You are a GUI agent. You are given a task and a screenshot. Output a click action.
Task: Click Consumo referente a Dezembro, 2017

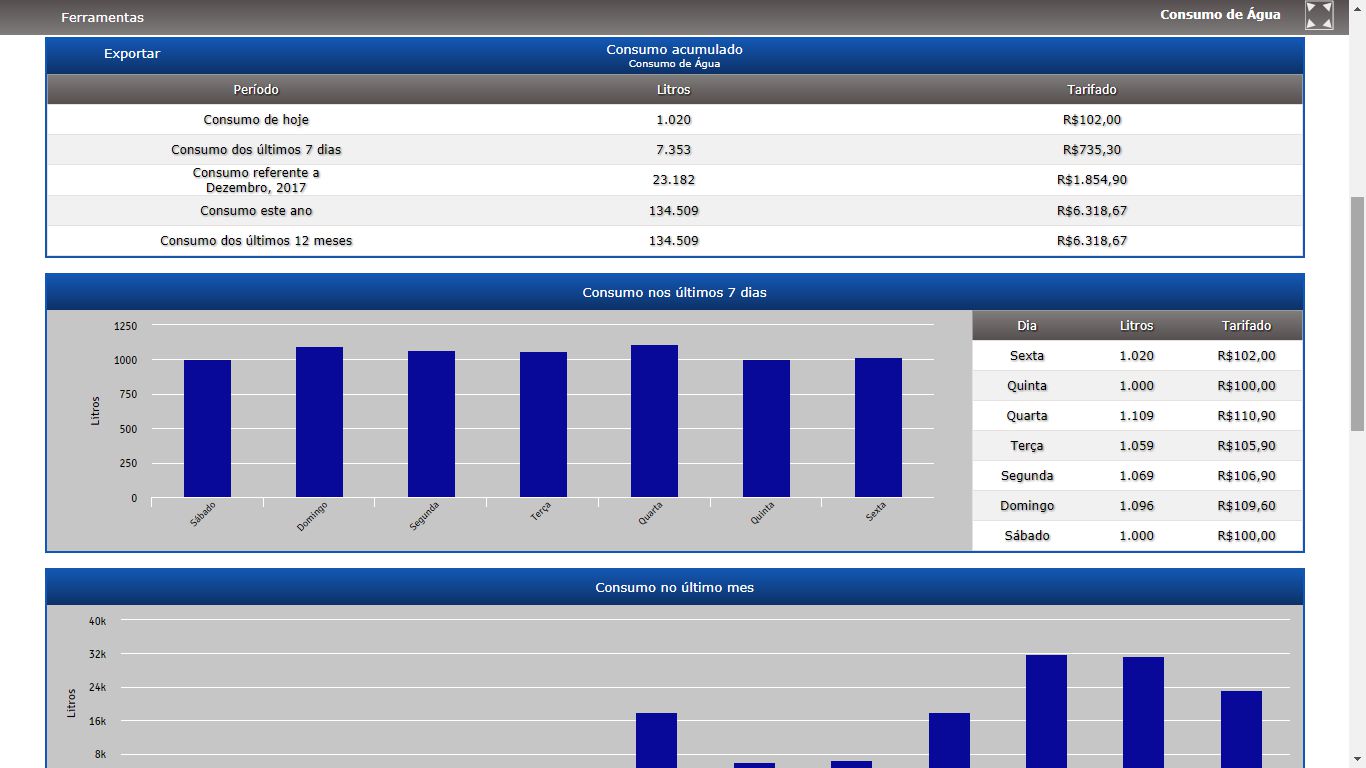click(x=256, y=180)
